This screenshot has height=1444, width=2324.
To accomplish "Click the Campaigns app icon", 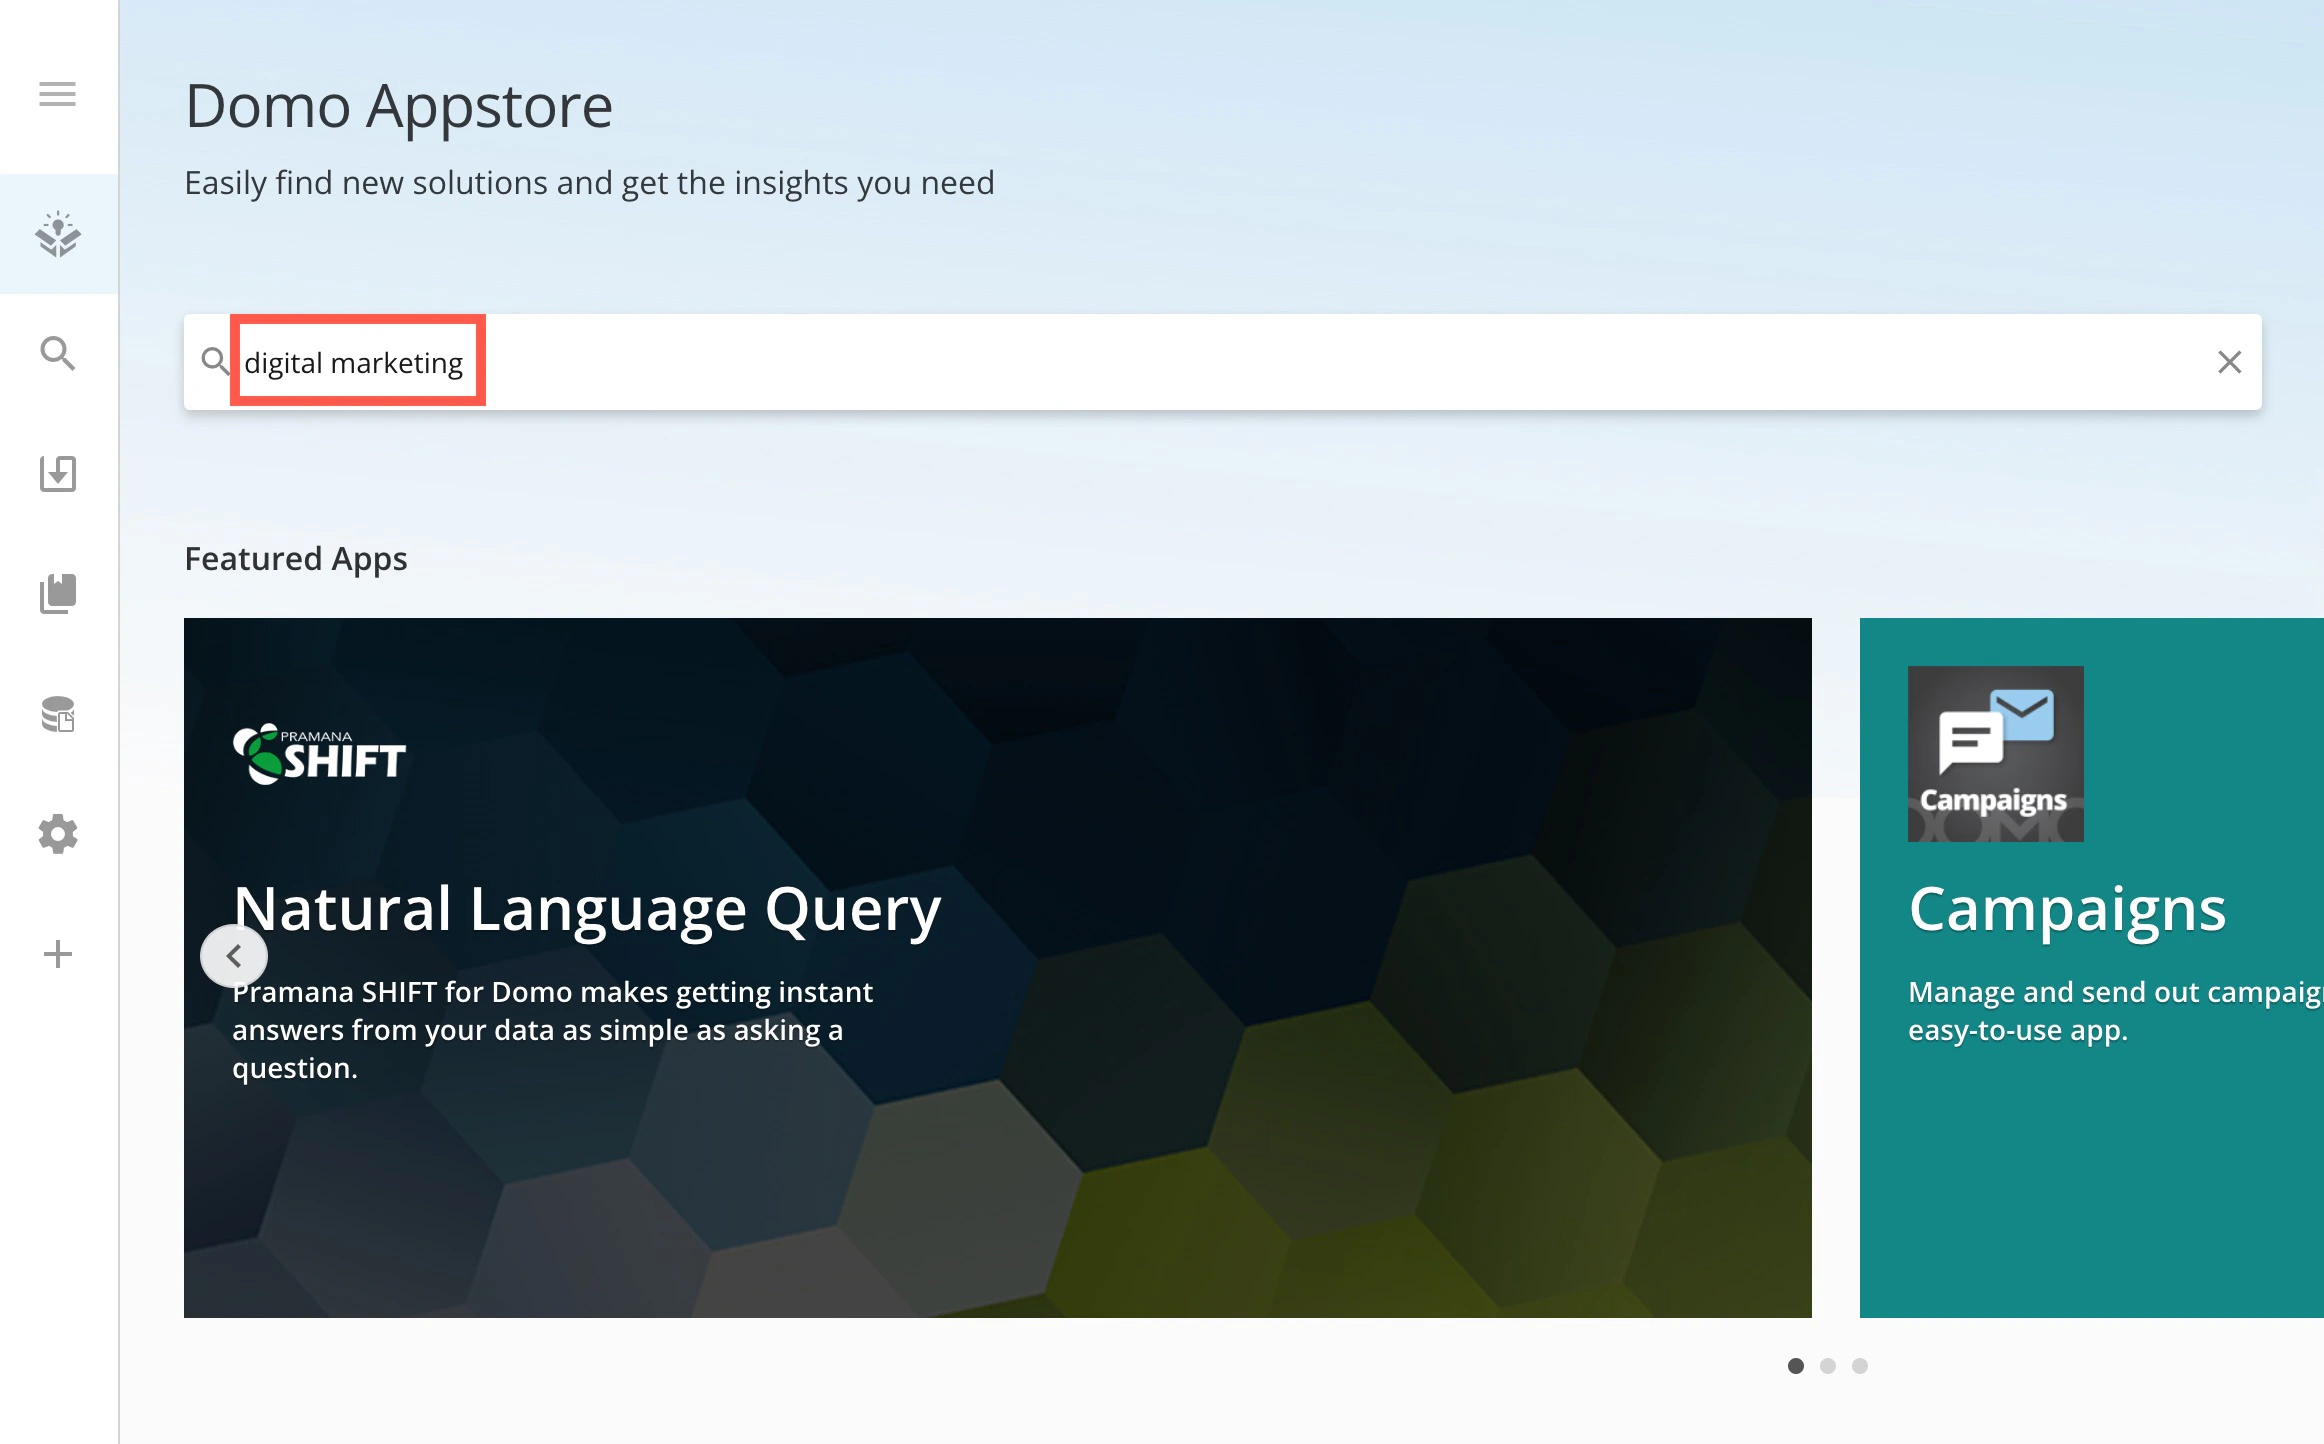I will [1995, 754].
